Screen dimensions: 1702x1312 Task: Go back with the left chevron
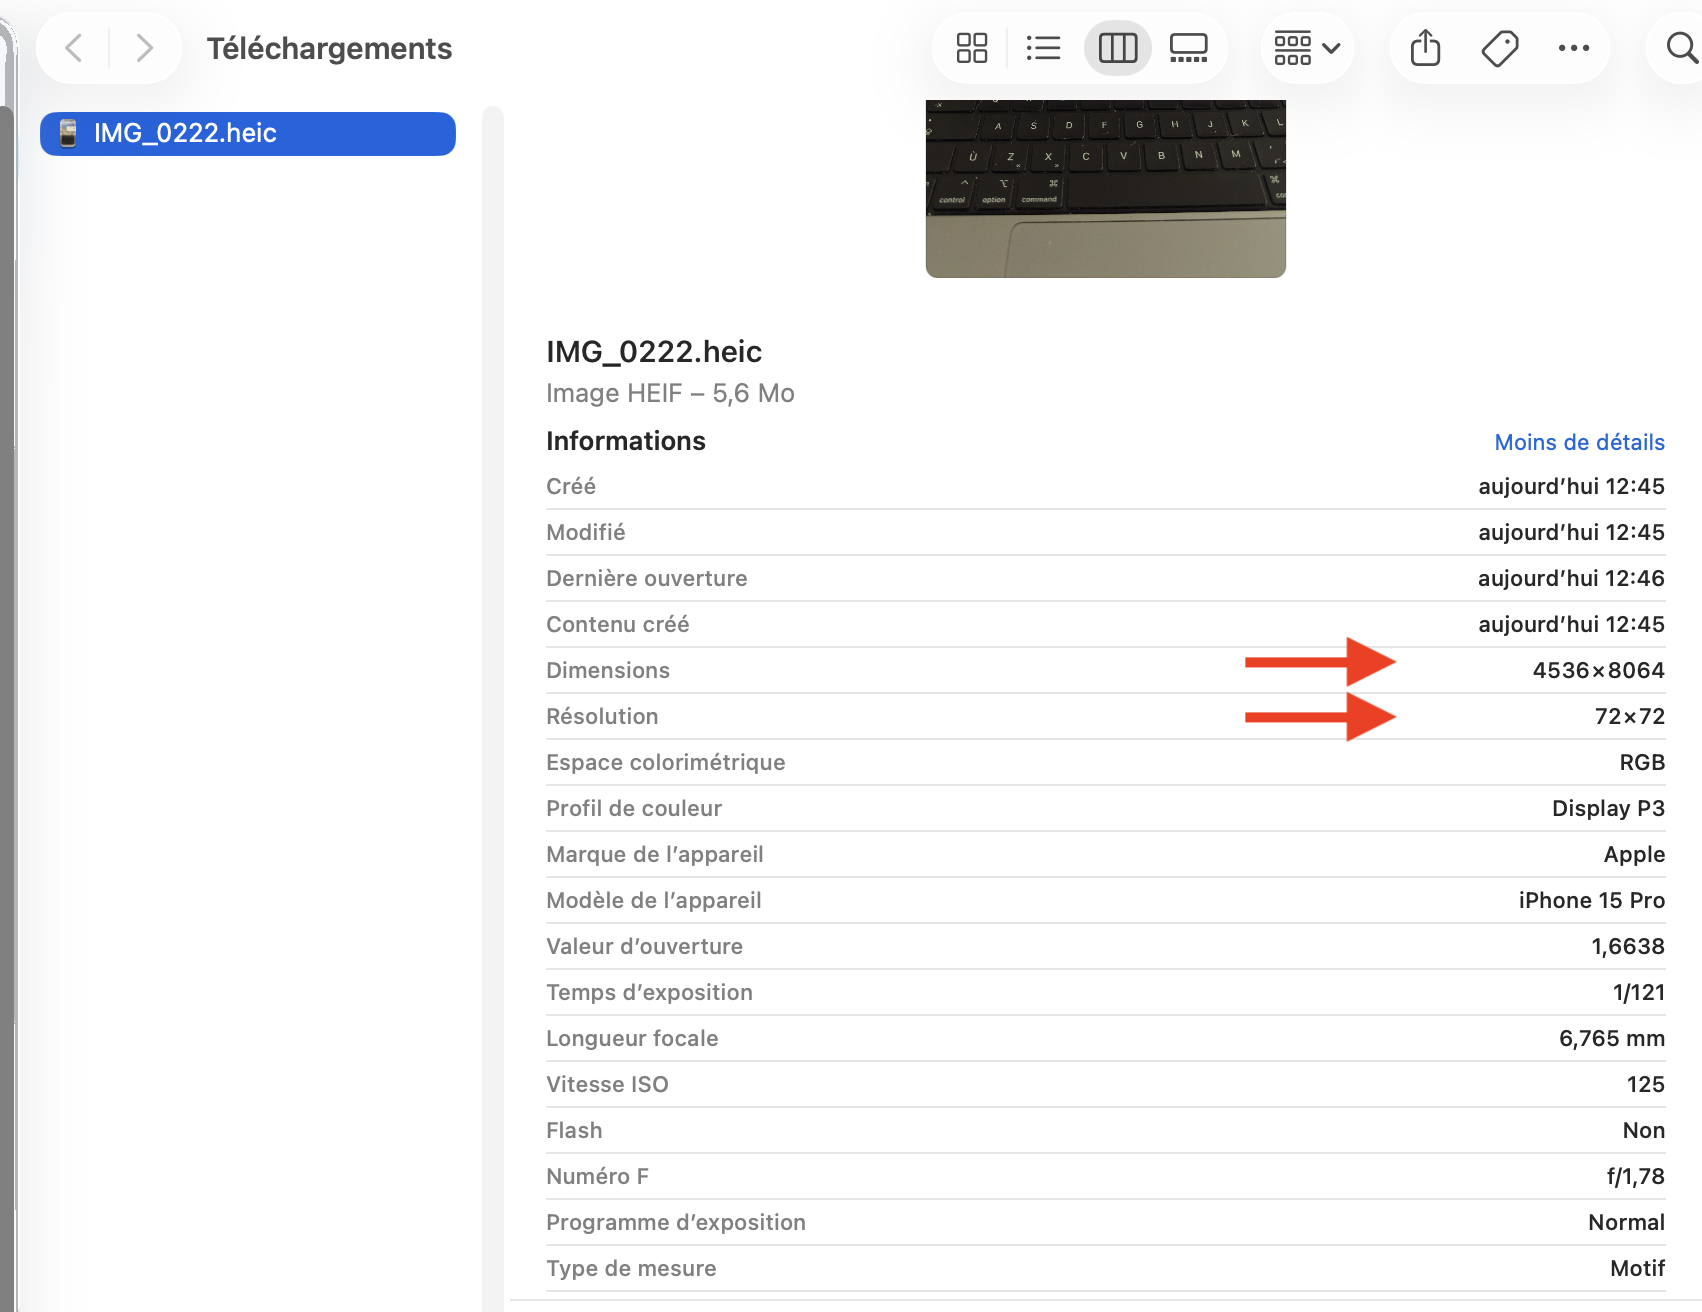coord(73,48)
